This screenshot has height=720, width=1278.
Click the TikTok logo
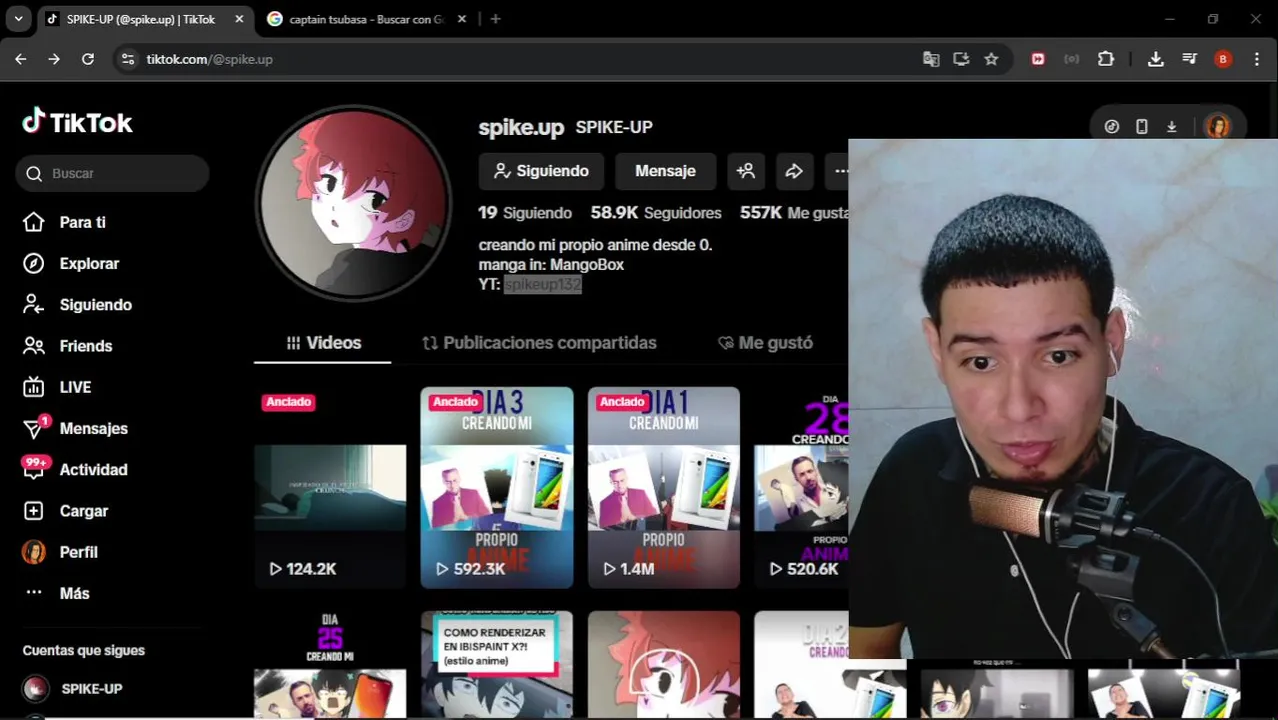pos(77,122)
